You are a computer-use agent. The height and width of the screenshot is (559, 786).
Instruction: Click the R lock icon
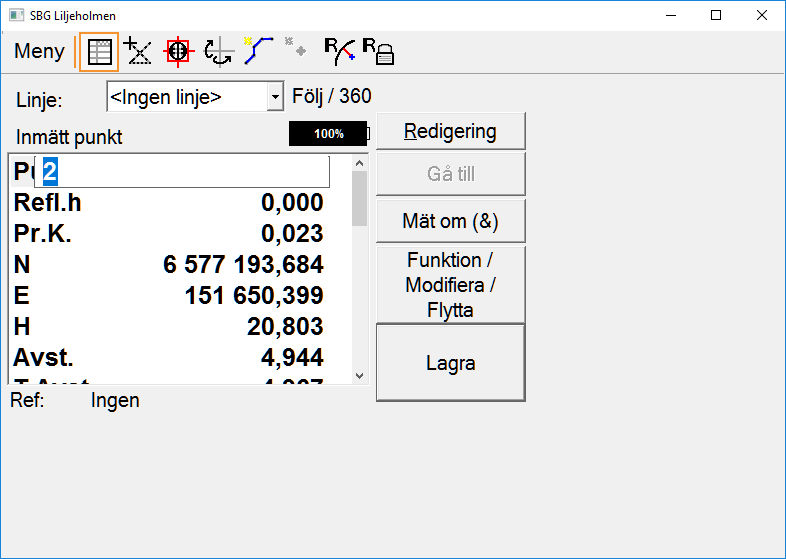[x=378, y=51]
